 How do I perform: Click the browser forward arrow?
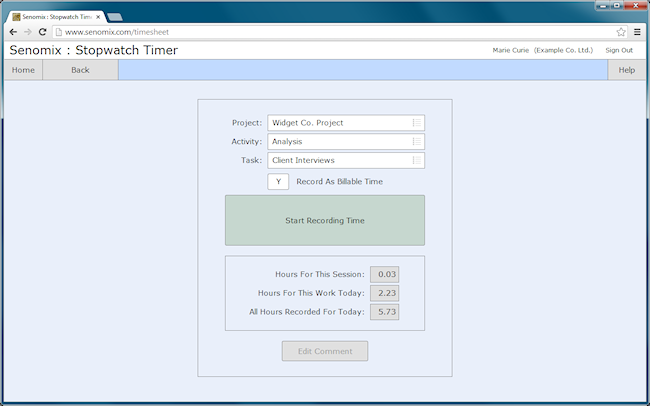click(x=28, y=32)
